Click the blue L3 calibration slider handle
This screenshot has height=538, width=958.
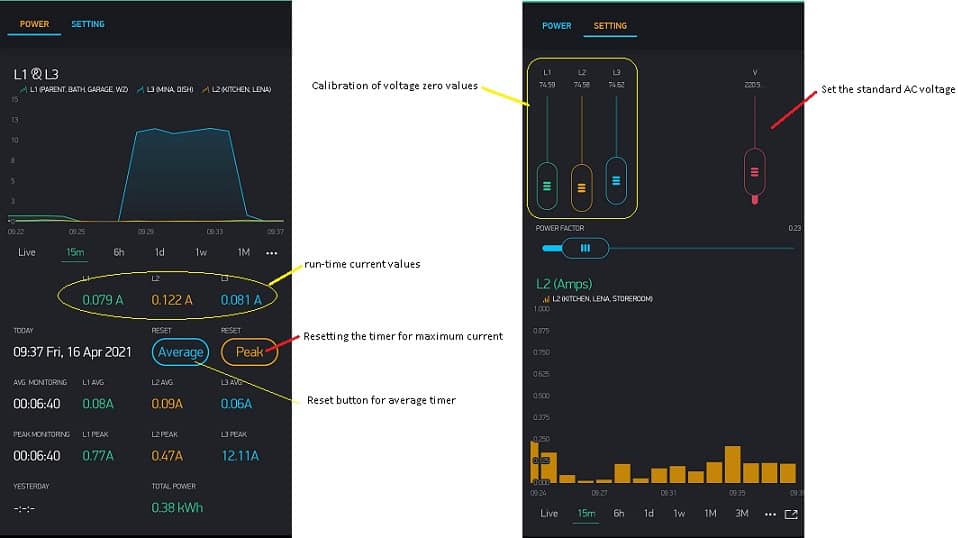(616, 181)
